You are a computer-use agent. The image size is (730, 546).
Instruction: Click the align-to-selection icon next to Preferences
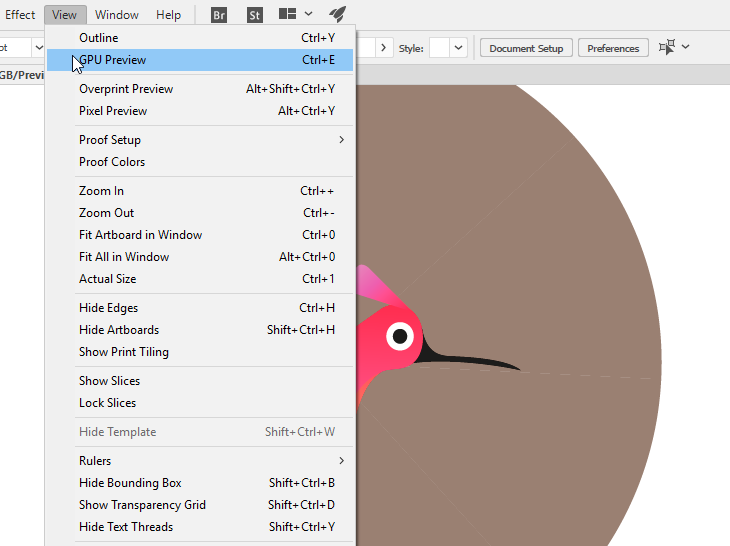[x=667, y=47]
